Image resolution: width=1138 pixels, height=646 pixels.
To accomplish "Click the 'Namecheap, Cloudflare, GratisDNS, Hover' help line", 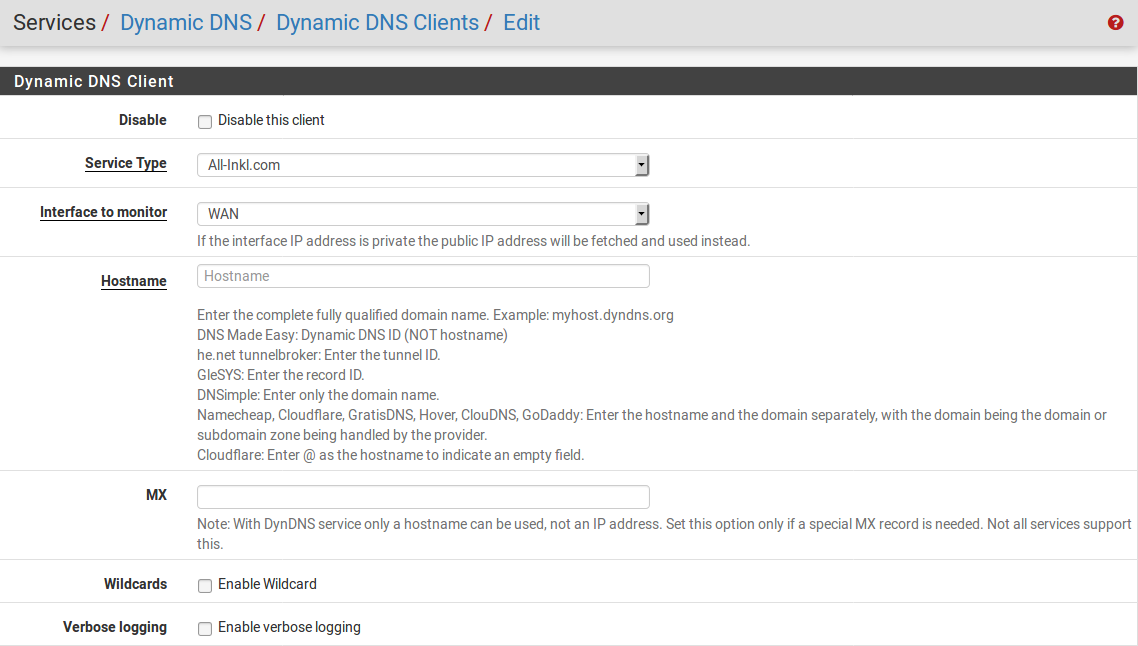I will [652, 425].
